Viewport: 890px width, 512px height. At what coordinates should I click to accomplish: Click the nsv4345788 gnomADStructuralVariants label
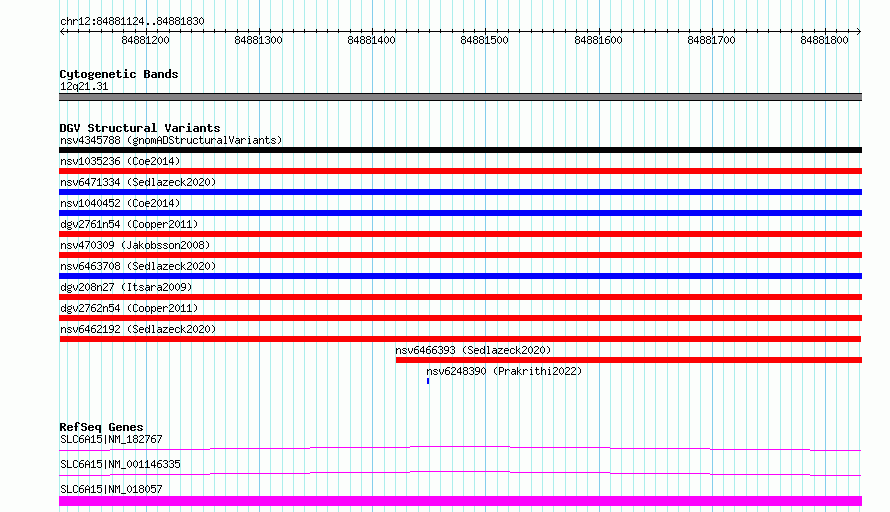[x=171, y=140]
